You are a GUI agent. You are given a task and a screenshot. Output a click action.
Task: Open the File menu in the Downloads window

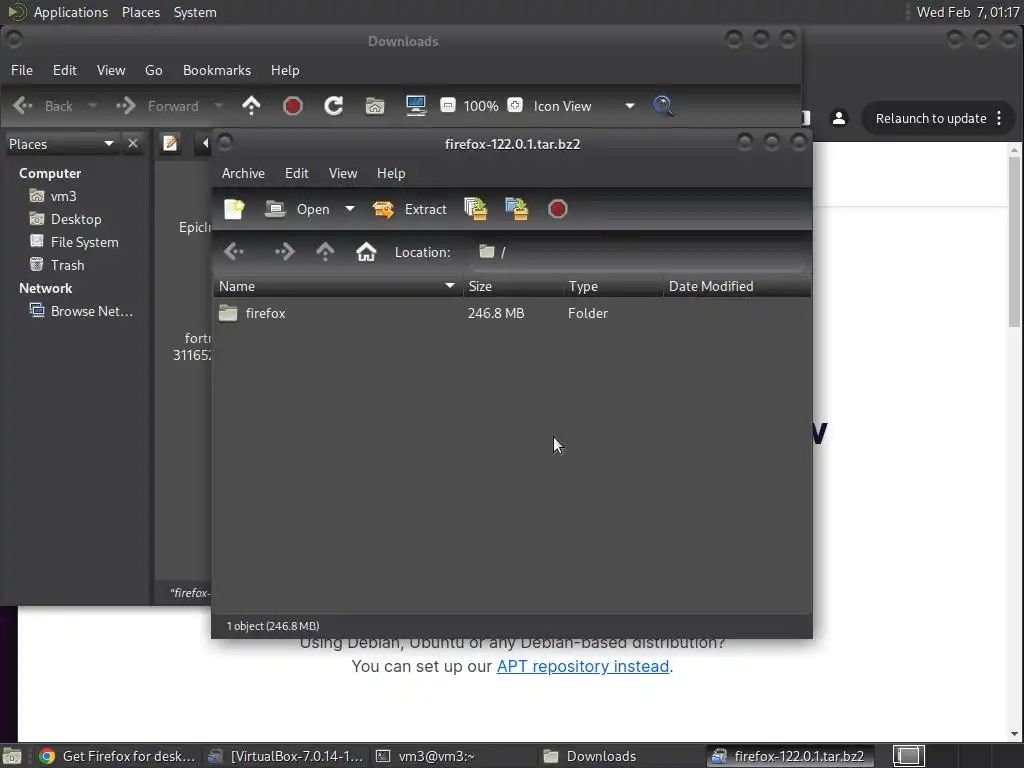22,70
